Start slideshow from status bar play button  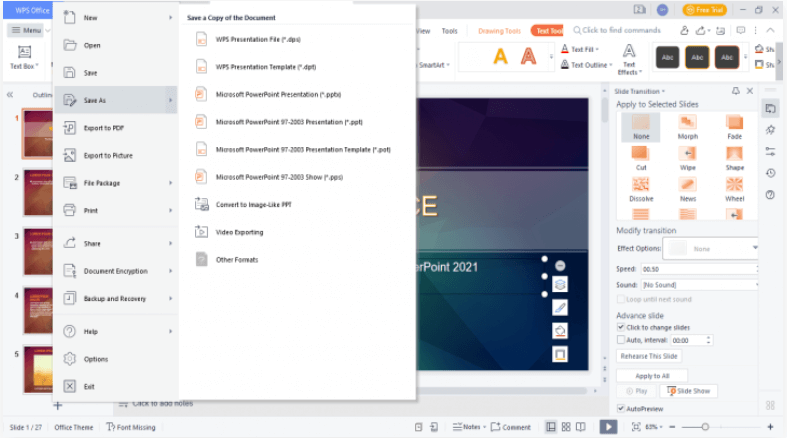tap(608, 427)
